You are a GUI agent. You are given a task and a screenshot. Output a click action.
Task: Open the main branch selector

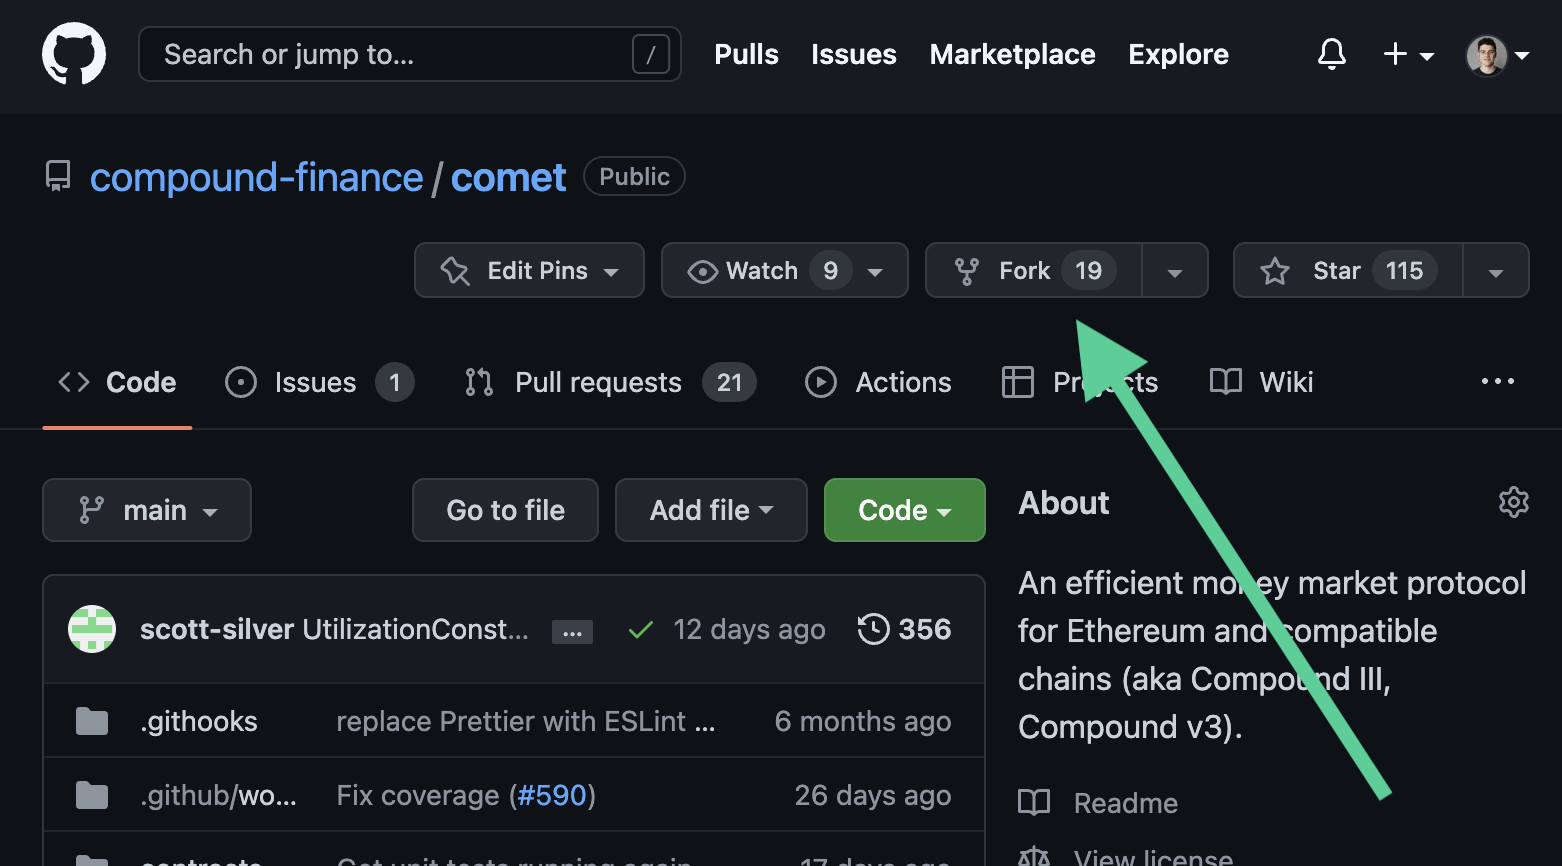click(147, 510)
